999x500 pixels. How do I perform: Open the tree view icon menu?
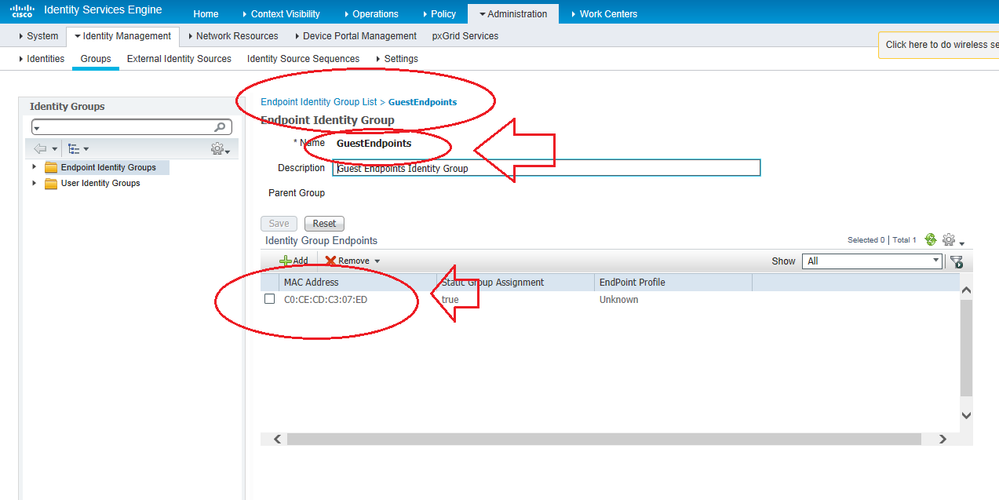tap(78, 149)
